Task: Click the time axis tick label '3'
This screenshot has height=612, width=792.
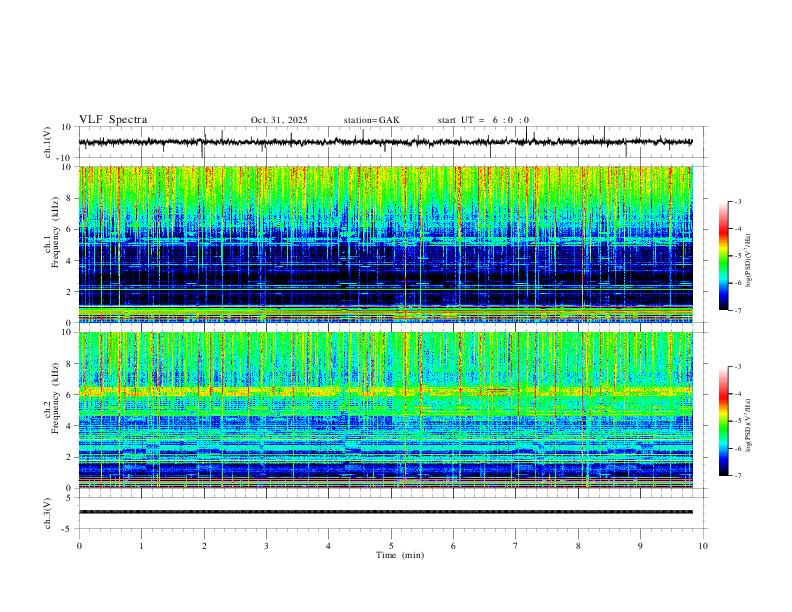Action: (x=266, y=546)
